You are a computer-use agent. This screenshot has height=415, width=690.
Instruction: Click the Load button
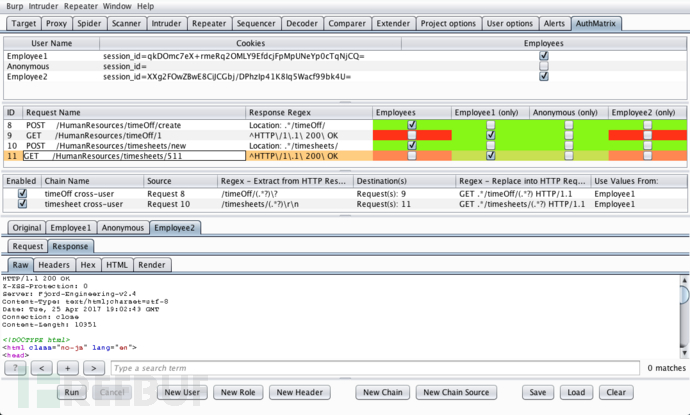576,392
